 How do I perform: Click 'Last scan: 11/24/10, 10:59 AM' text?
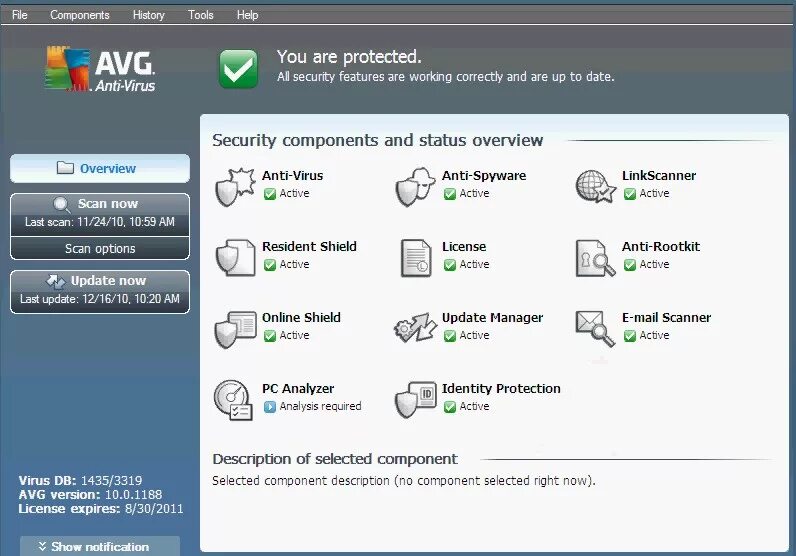(100, 222)
